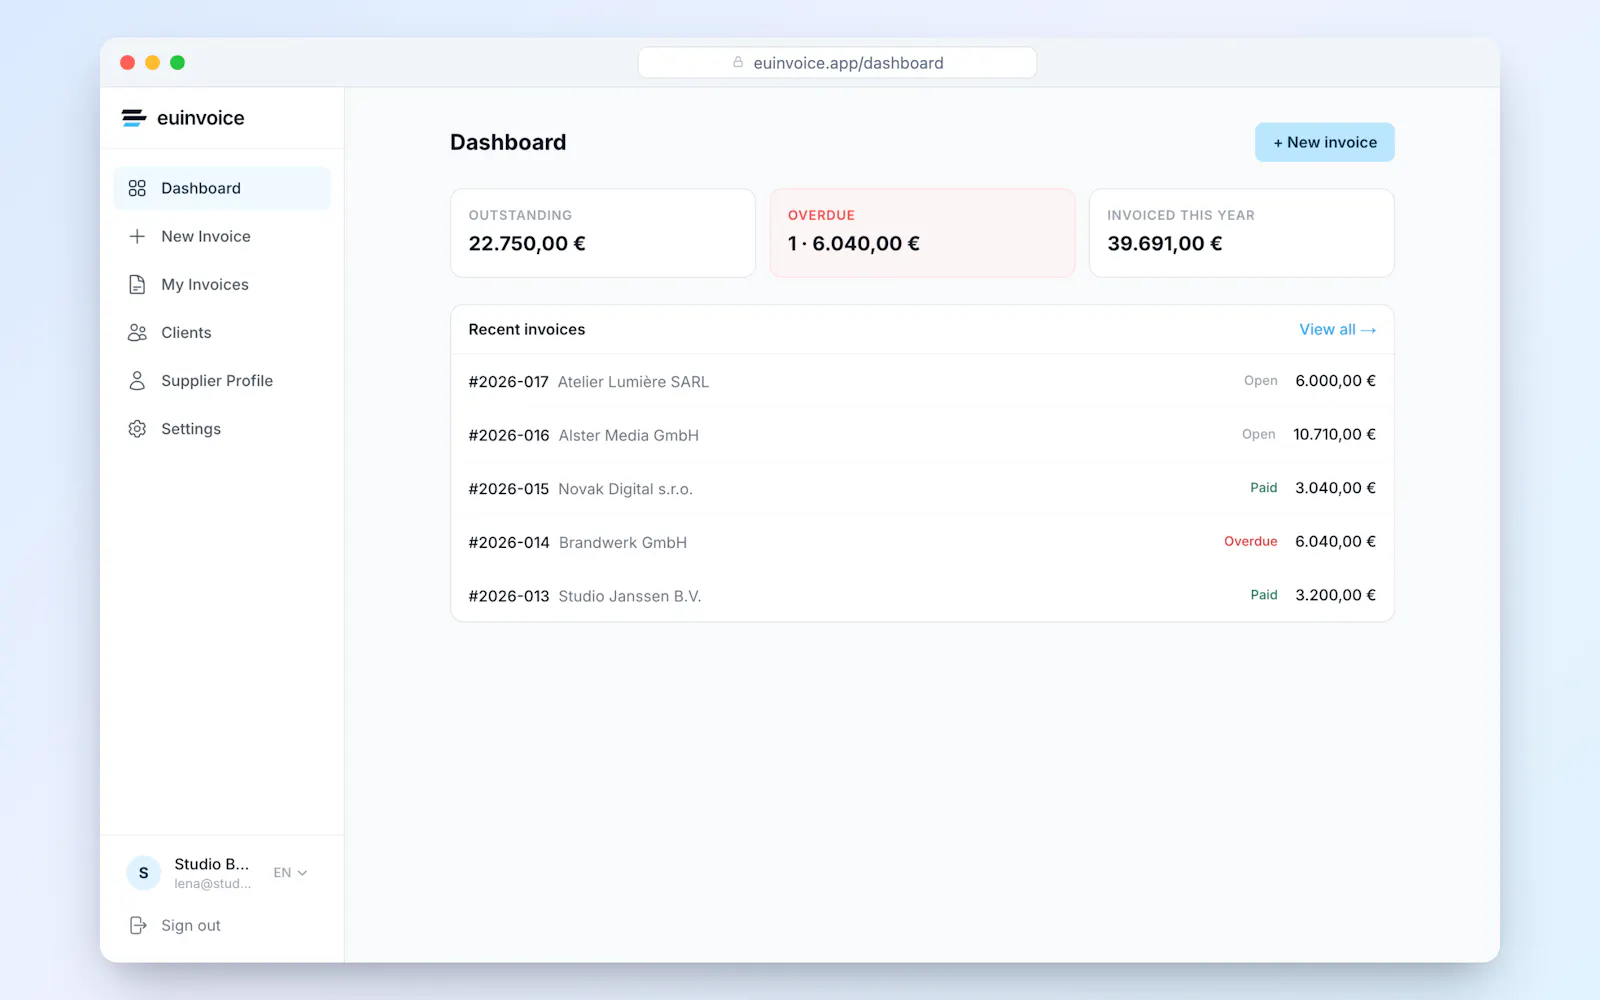
Task: Follow the View all link
Action: 1337,329
